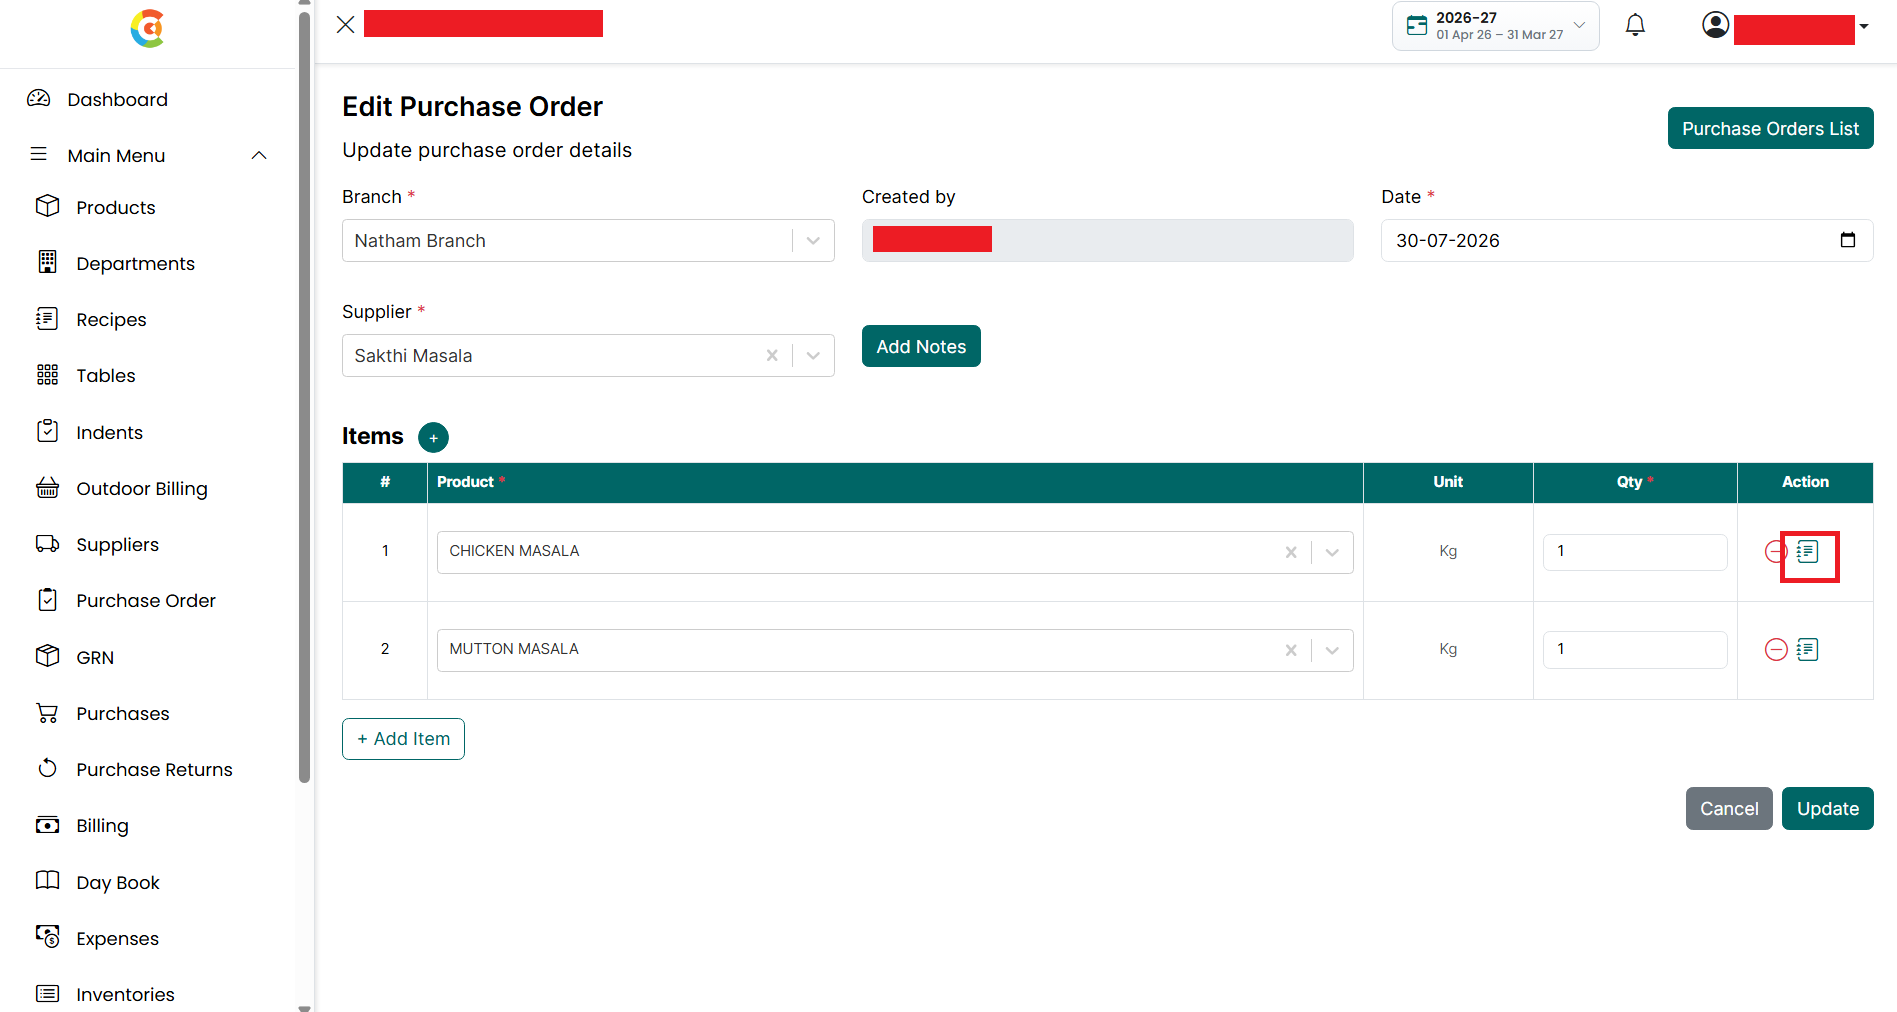Screen dimensions: 1897x1012
Task: Close the sidebar with the X icon
Action: pyautogui.click(x=346, y=25)
